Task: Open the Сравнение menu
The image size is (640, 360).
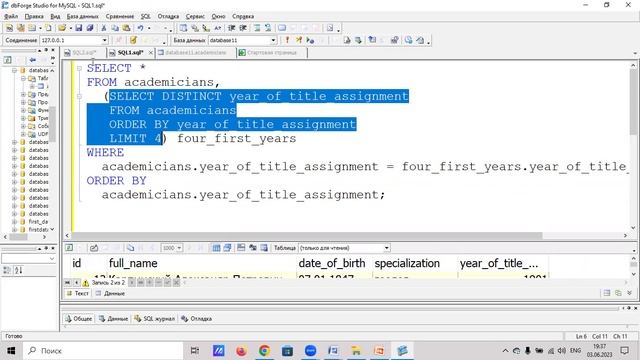Action: (120, 16)
